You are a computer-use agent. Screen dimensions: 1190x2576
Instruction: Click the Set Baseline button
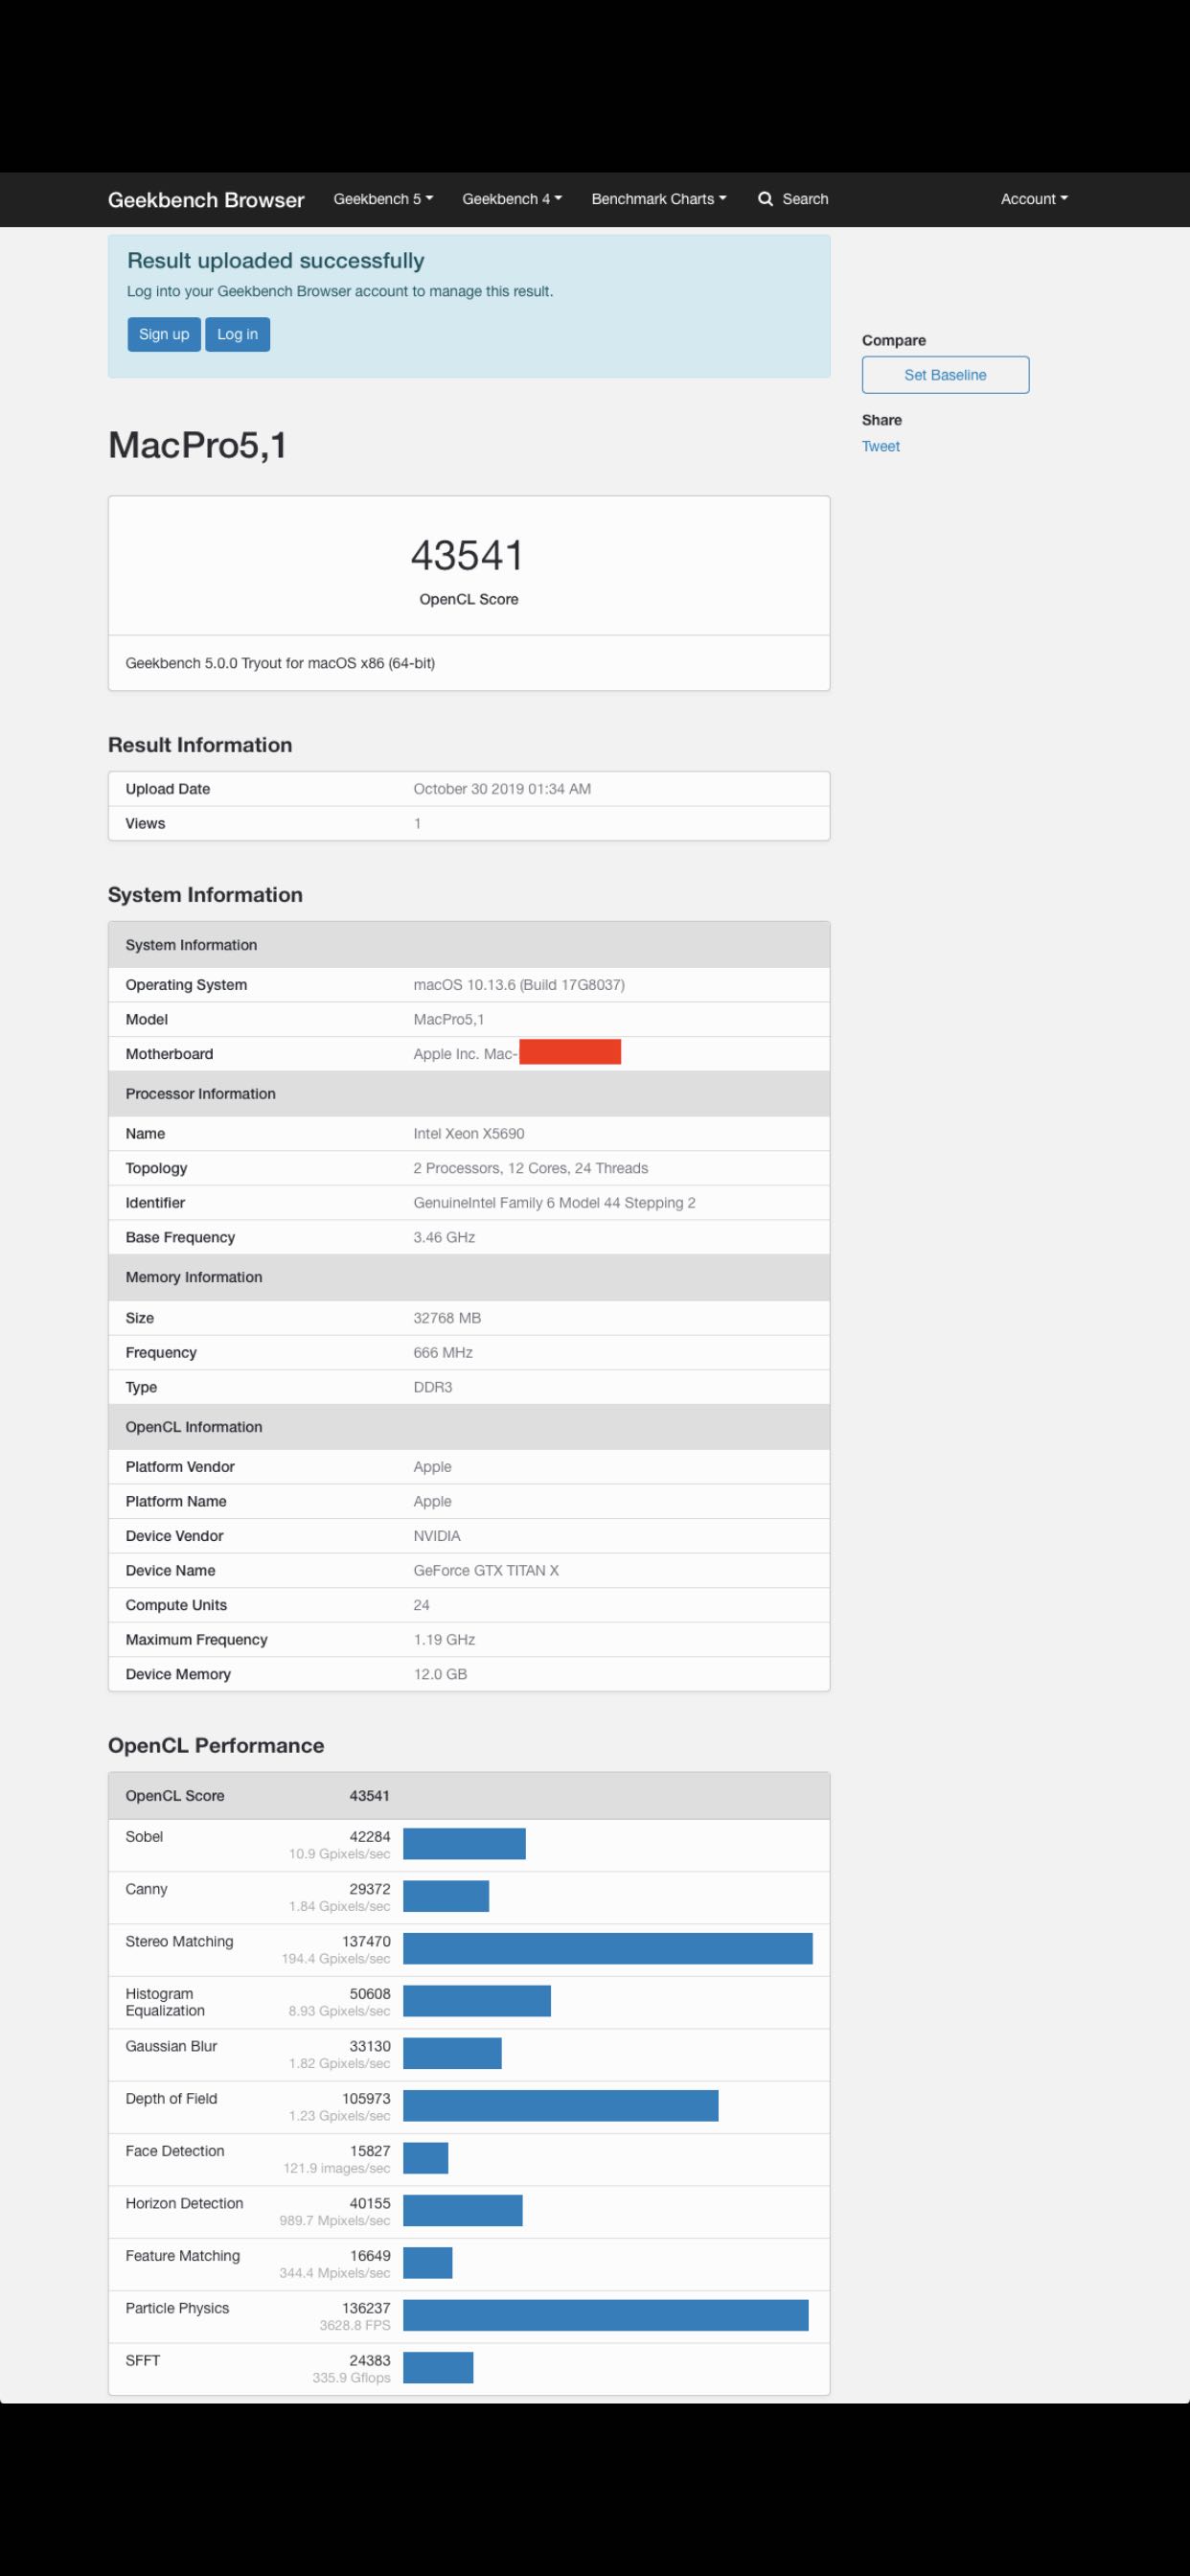pos(945,375)
